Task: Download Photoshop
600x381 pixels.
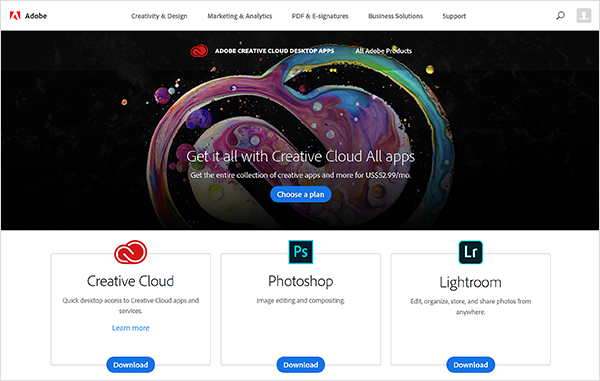Action: coord(300,365)
